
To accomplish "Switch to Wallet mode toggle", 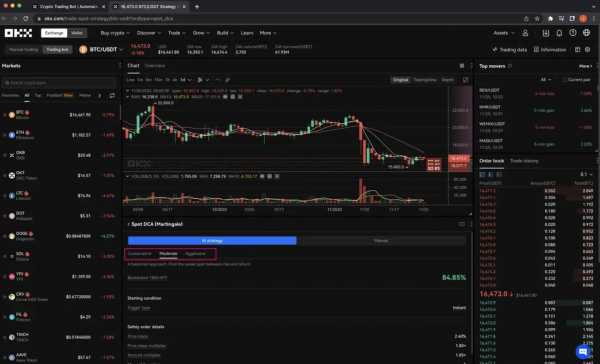I will tap(77, 33).
